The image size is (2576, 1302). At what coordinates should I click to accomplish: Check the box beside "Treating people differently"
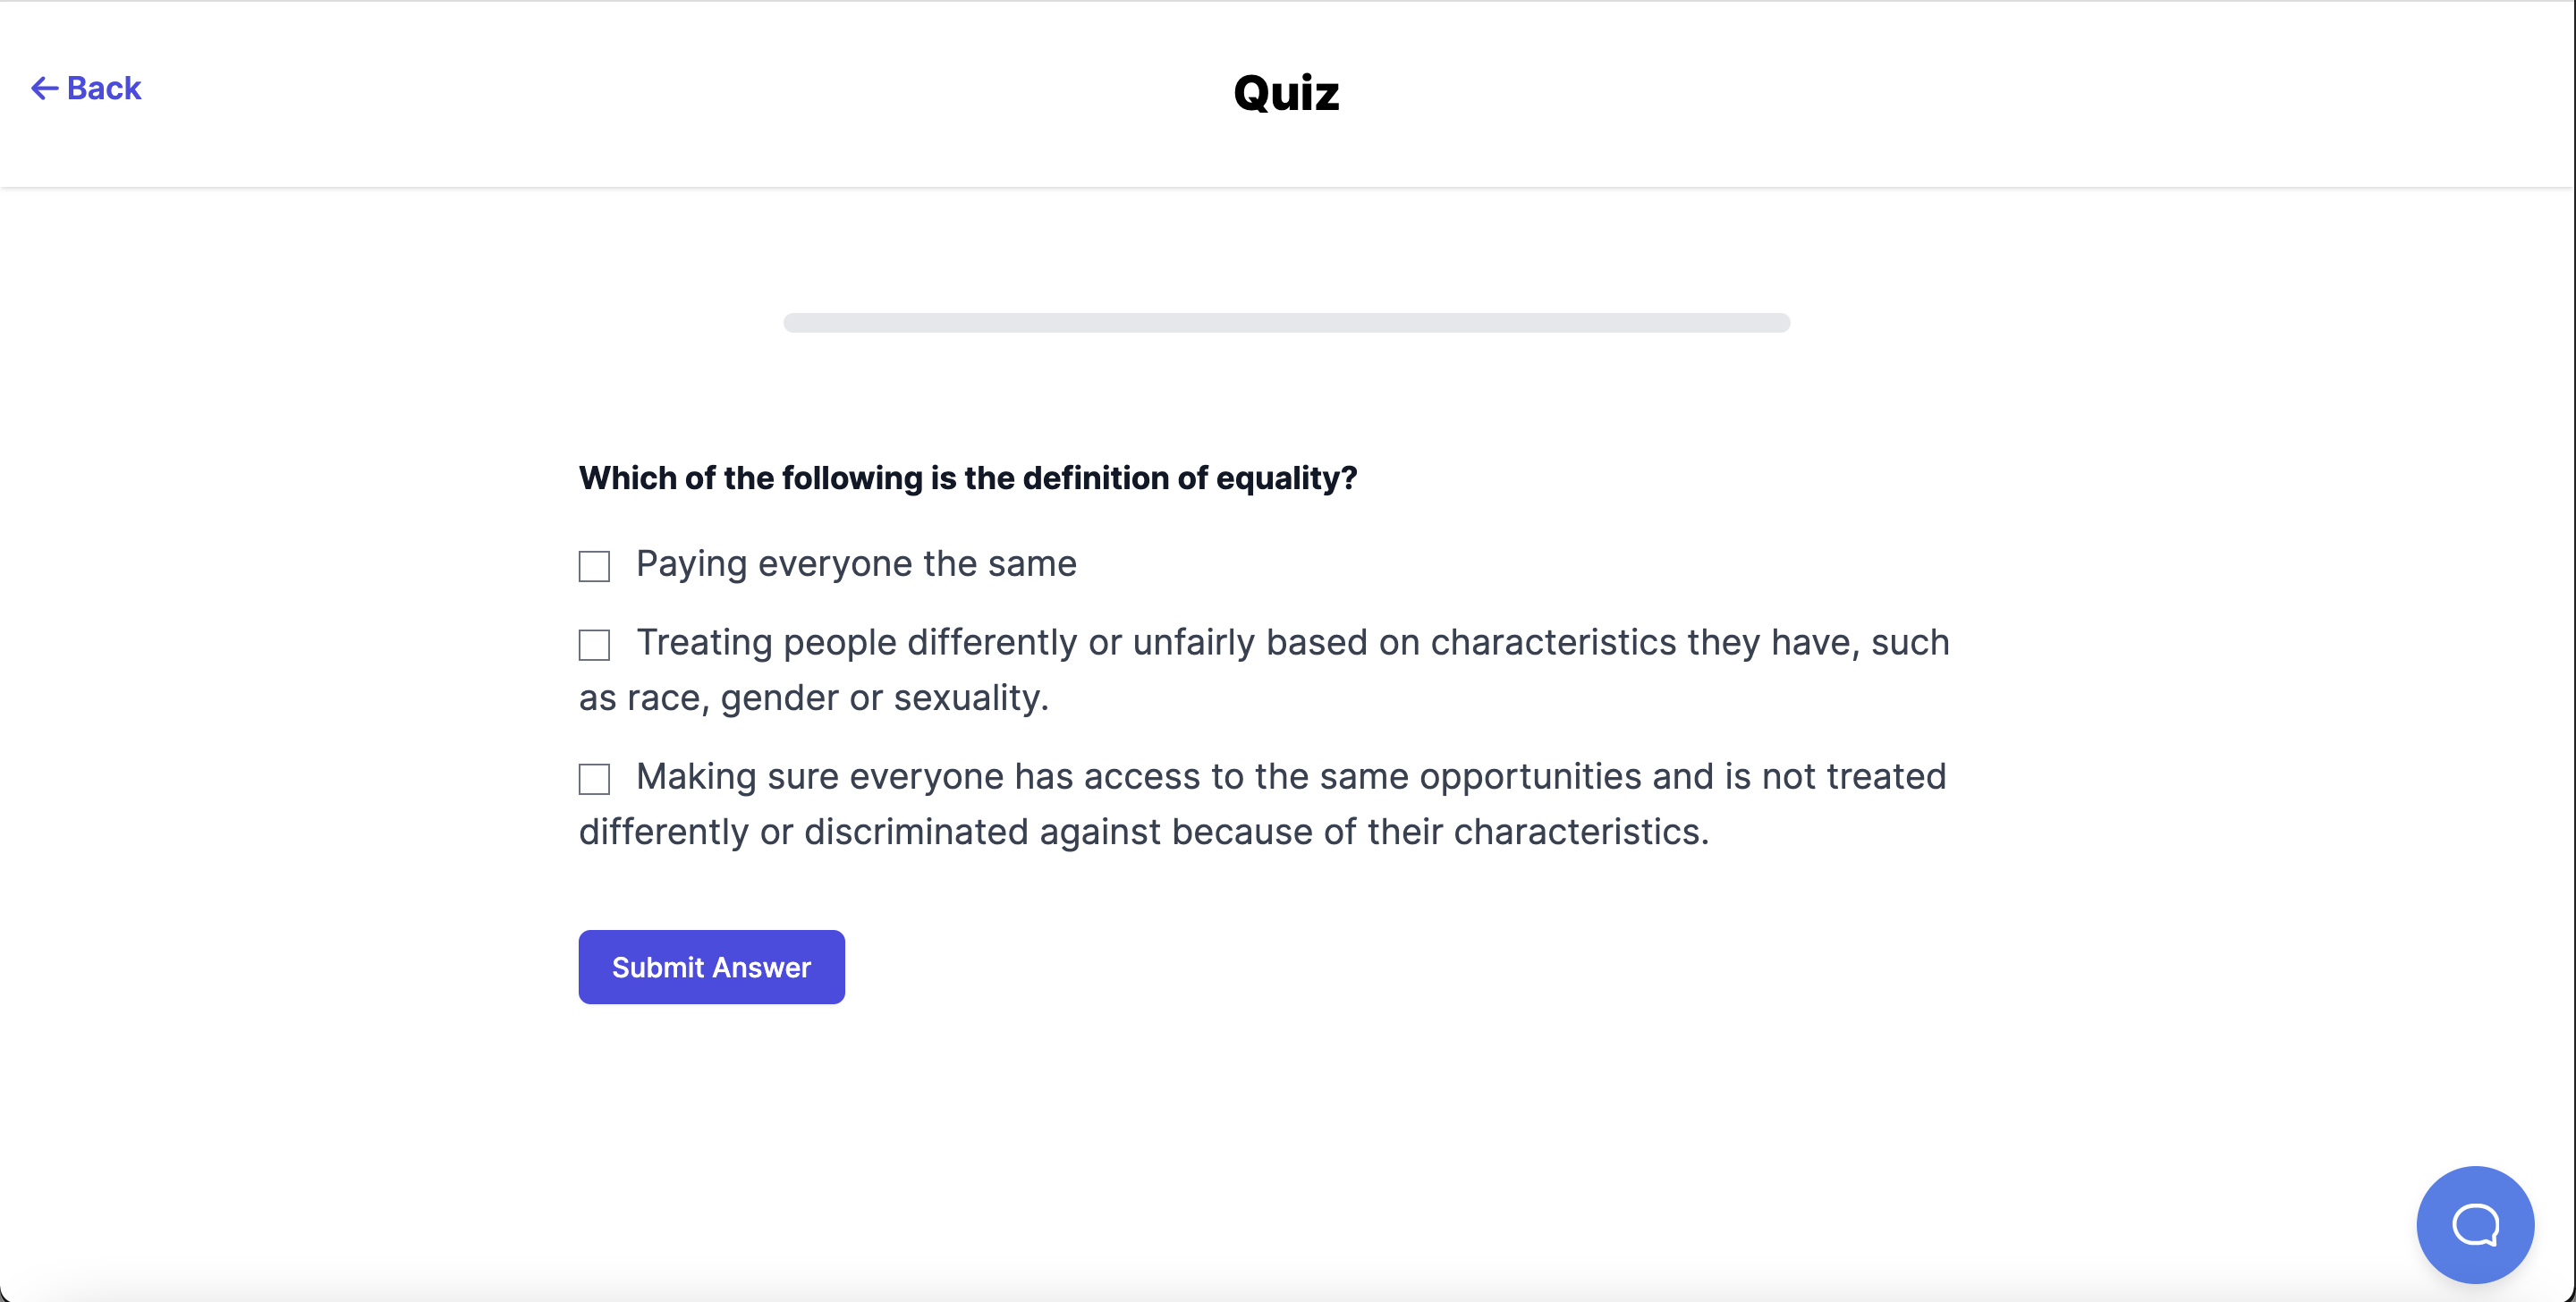[x=594, y=645]
